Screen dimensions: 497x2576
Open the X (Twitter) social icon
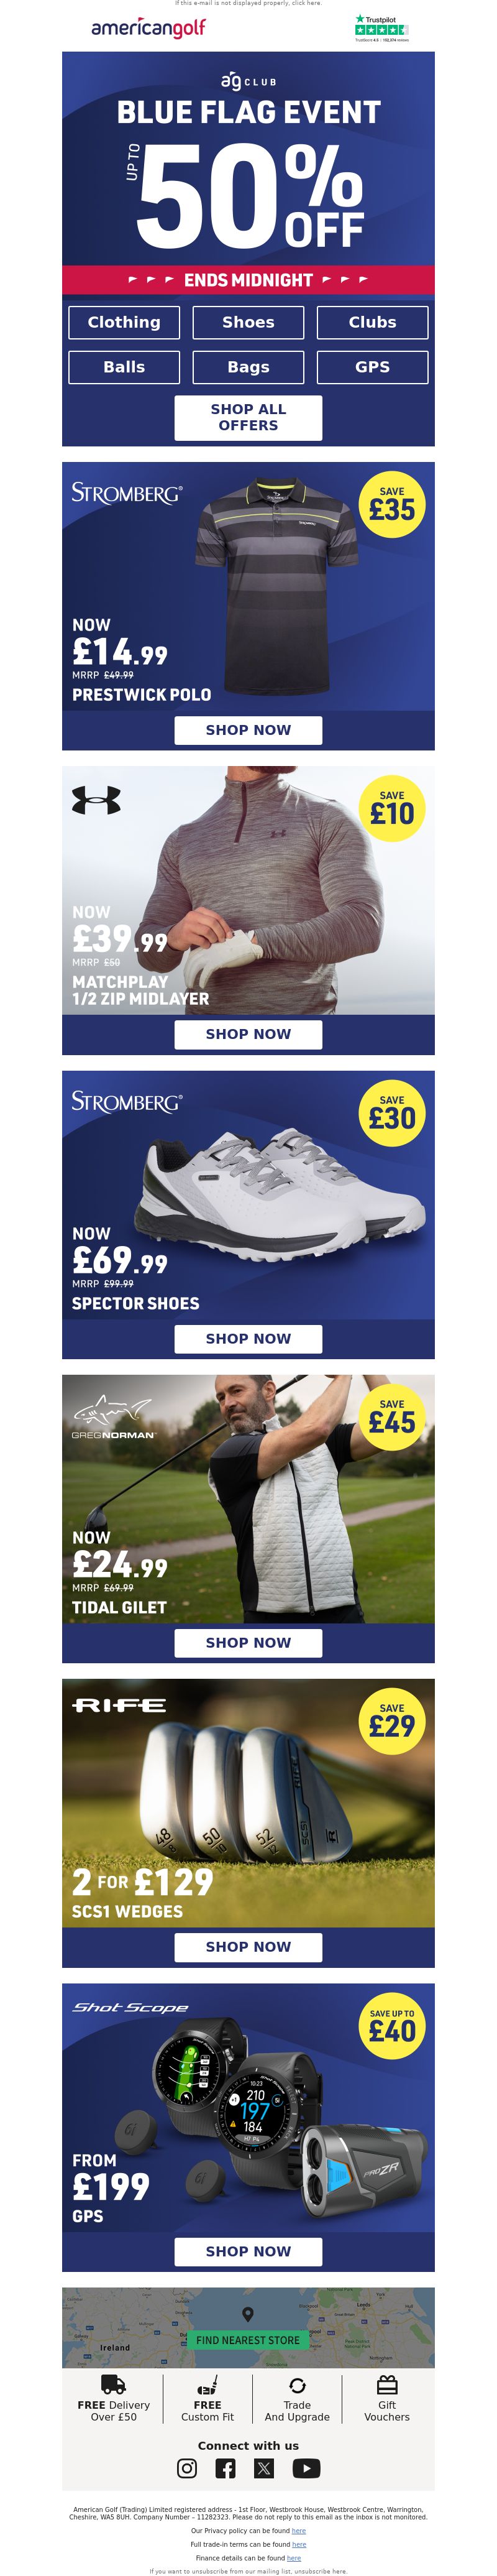point(264,2468)
